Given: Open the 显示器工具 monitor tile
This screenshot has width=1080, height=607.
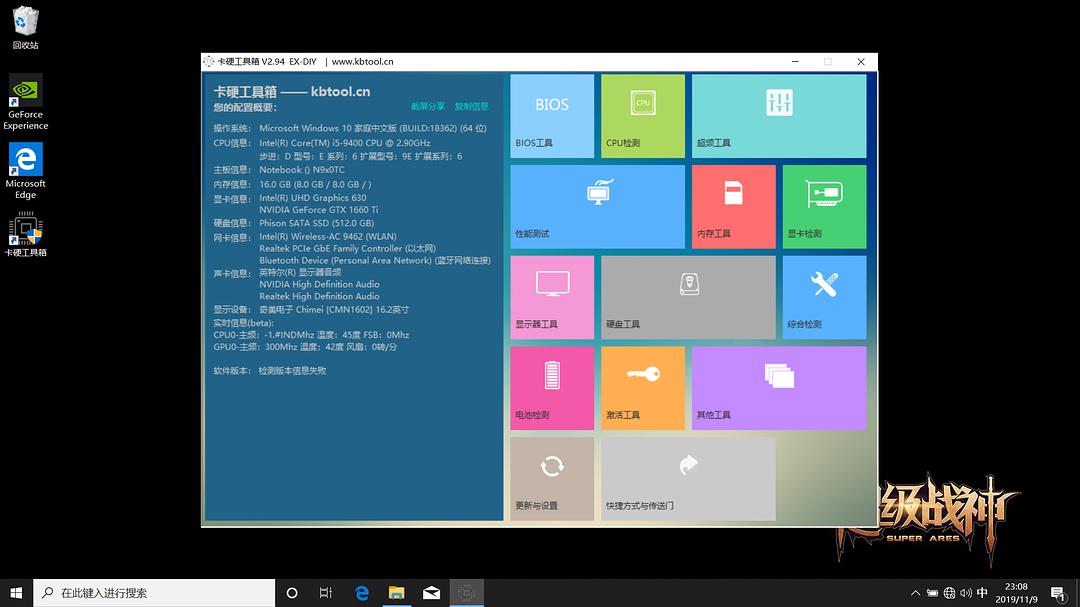Looking at the screenshot, I should click(552, 298).
